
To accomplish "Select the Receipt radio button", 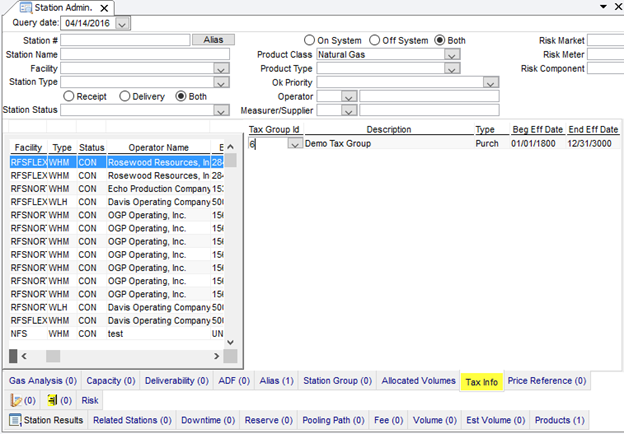I will click(x=70, y=96).
